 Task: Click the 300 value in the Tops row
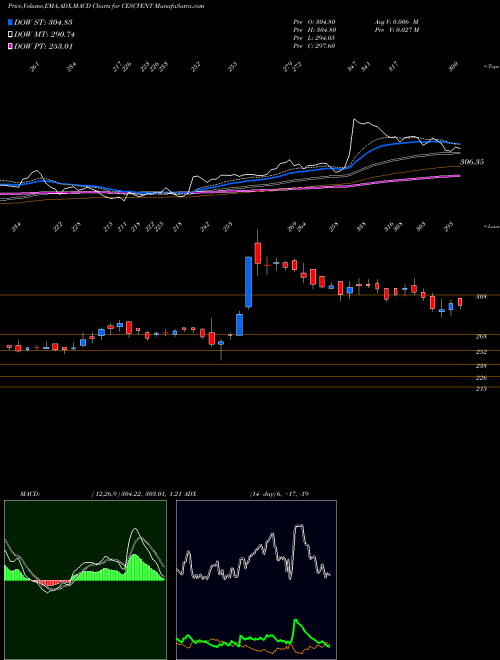point(453,67)
